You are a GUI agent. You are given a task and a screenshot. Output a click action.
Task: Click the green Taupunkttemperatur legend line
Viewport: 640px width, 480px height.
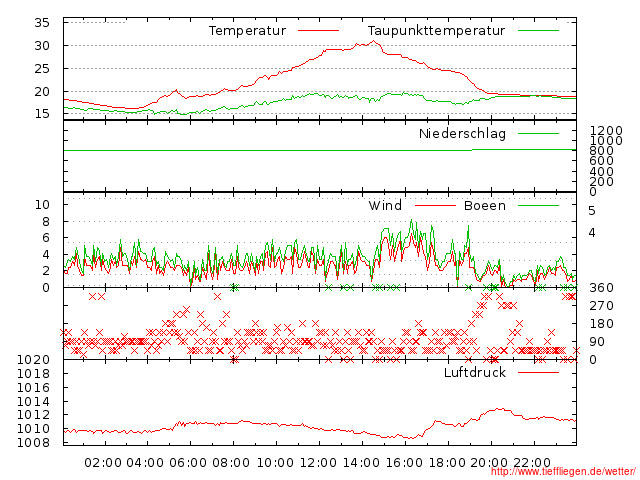[538, 31]
